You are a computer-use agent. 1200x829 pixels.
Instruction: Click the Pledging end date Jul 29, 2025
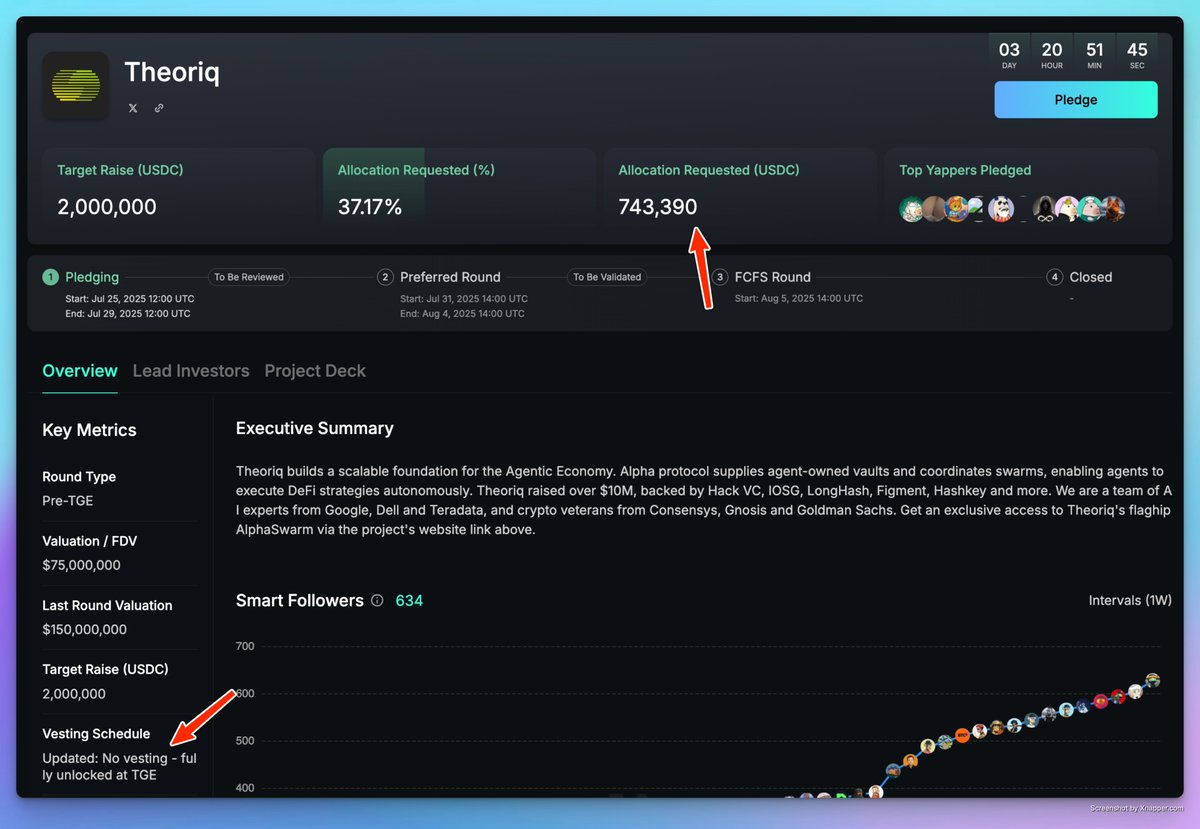tap(130, 314)
